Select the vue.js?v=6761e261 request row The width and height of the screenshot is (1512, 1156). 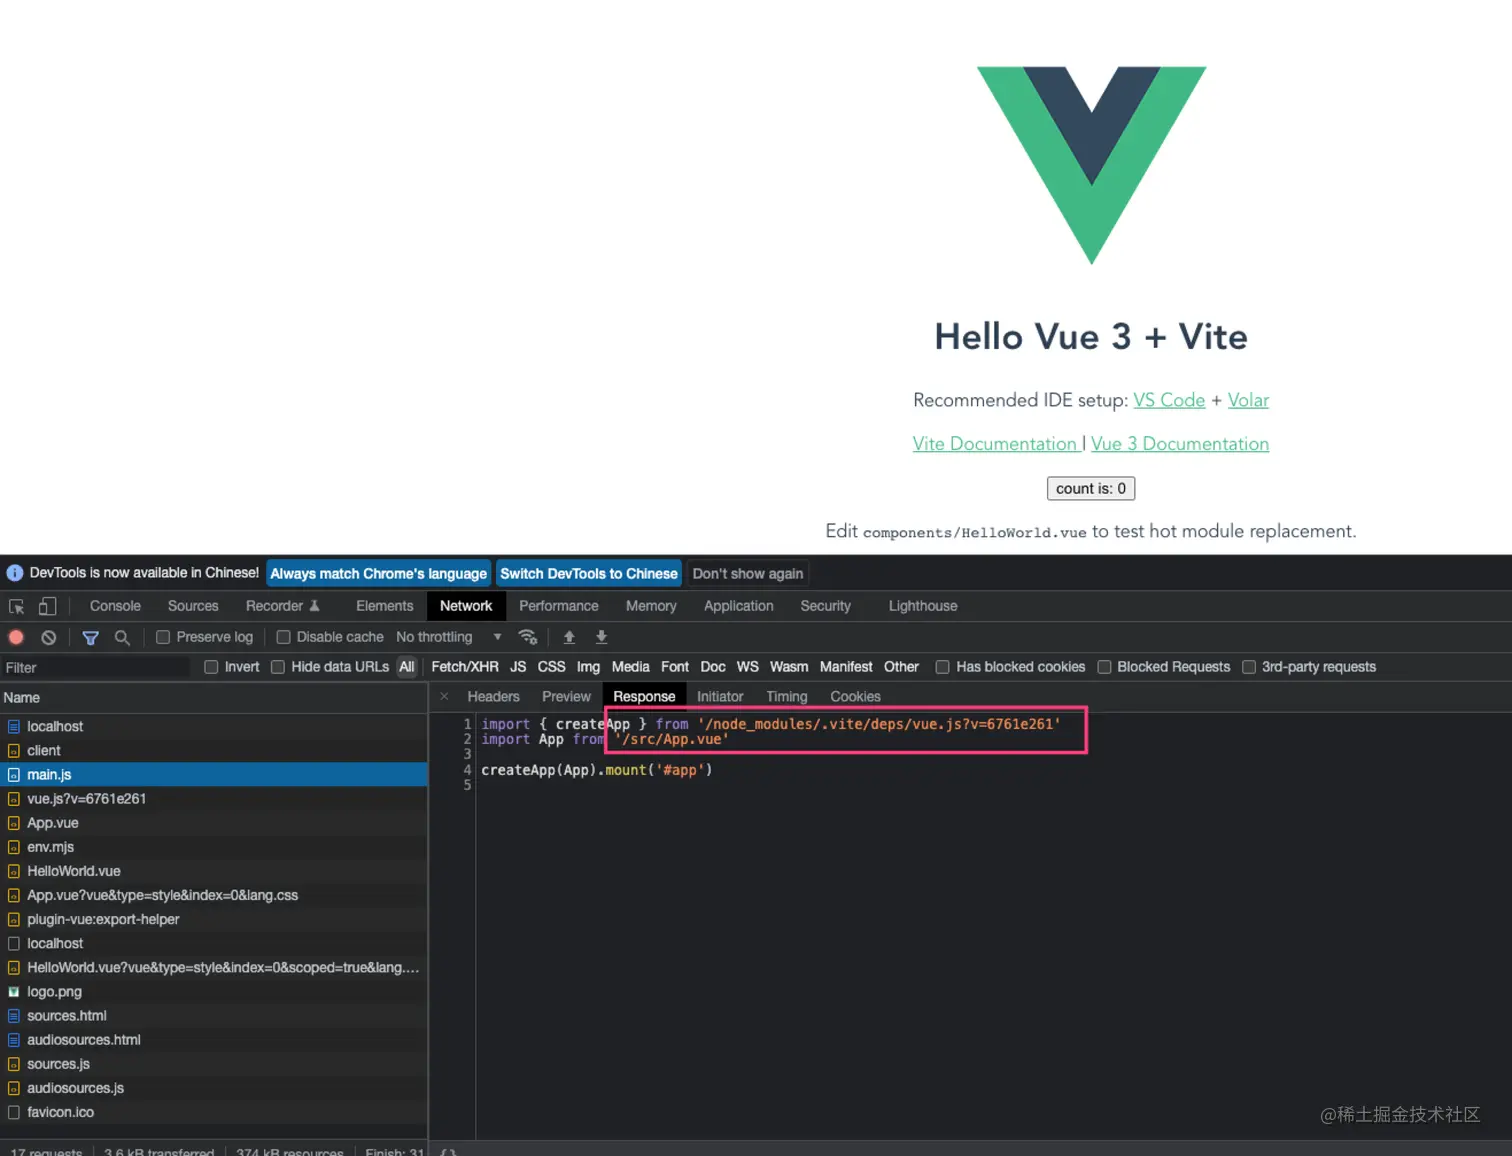(x=214, y=799)
